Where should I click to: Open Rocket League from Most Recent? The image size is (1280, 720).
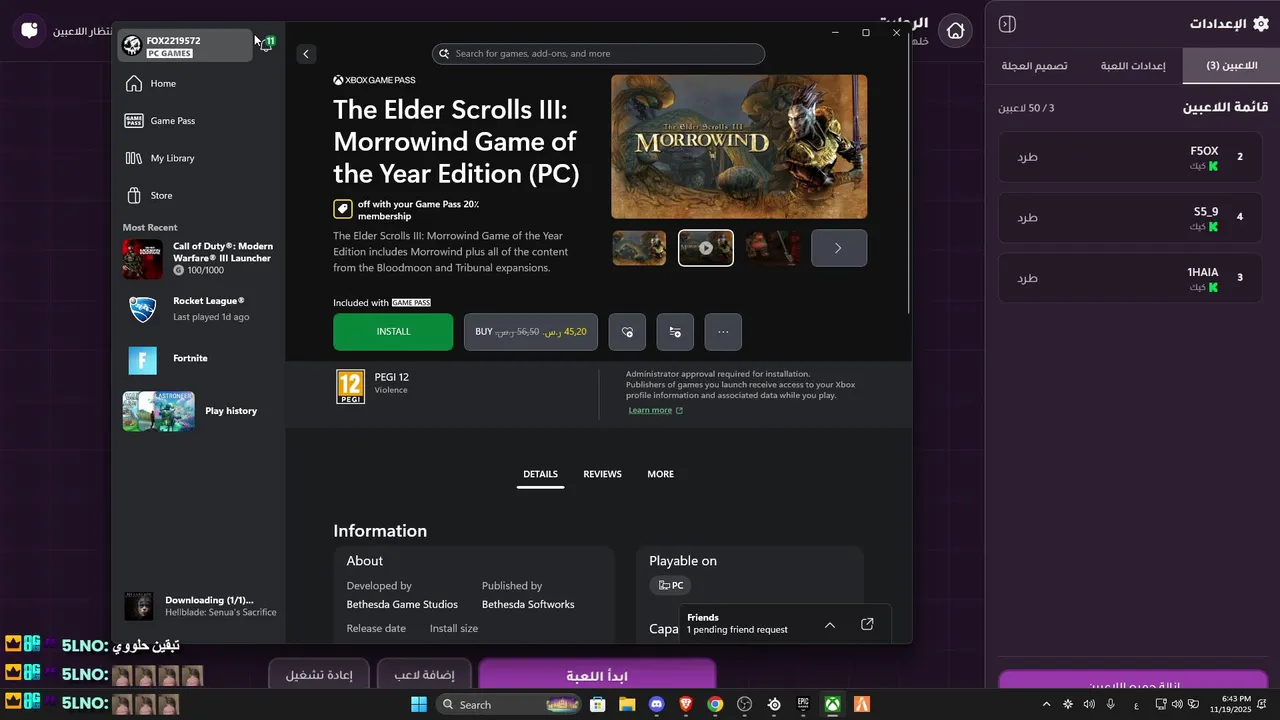[199, 309]
